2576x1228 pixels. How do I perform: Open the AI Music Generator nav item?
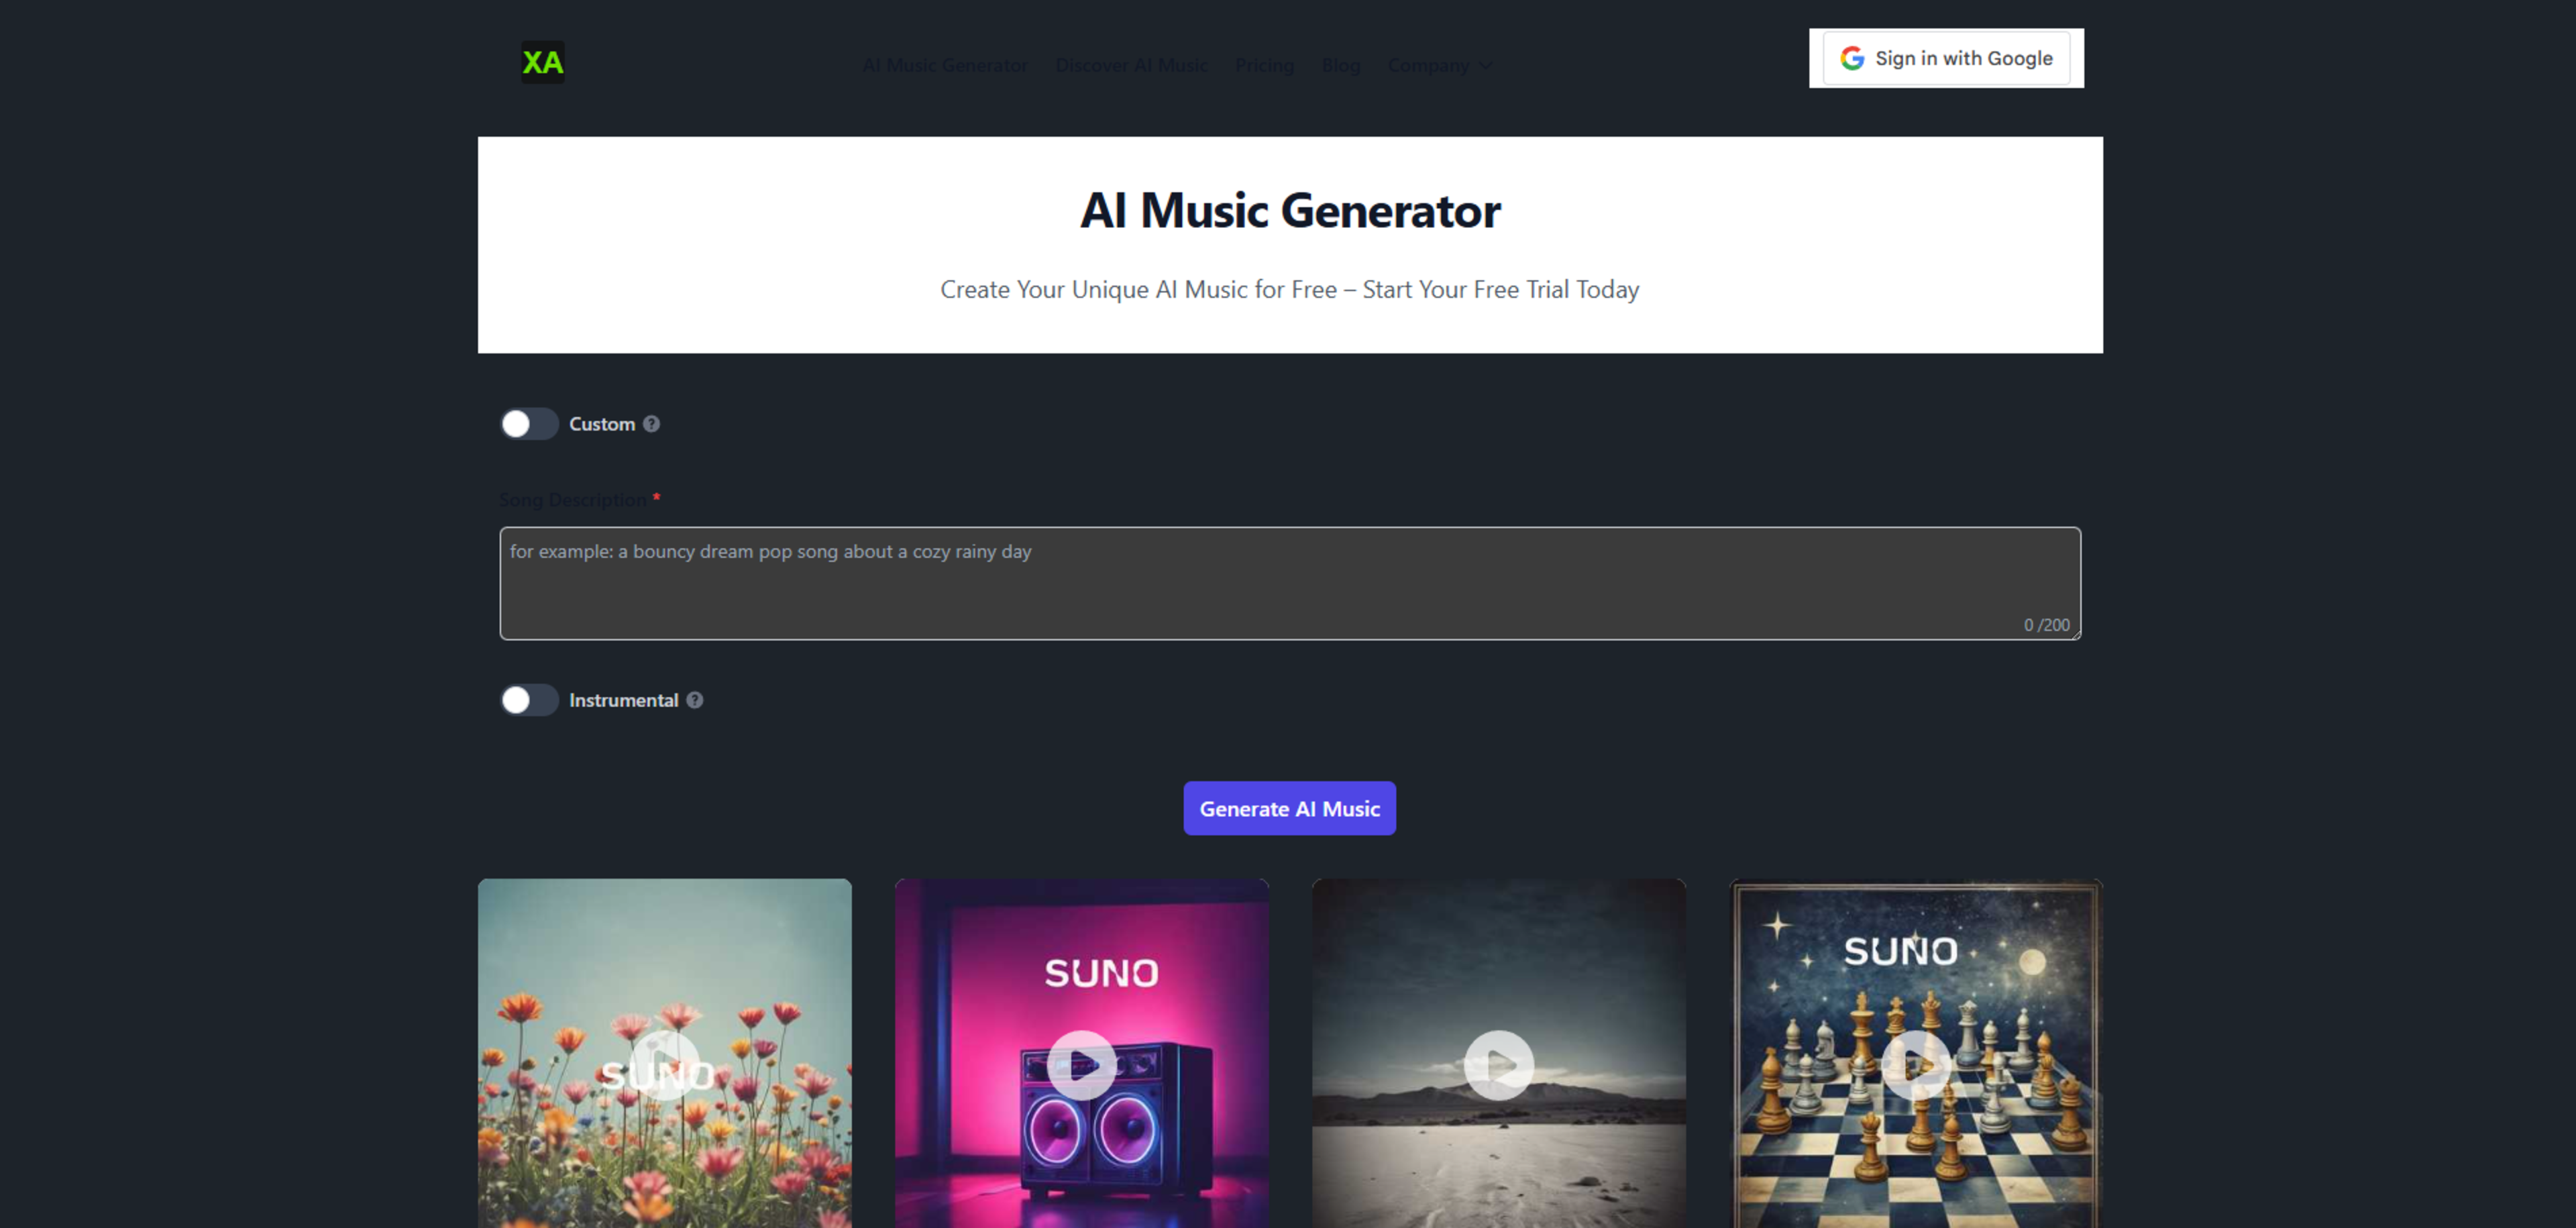click(944, 65)
